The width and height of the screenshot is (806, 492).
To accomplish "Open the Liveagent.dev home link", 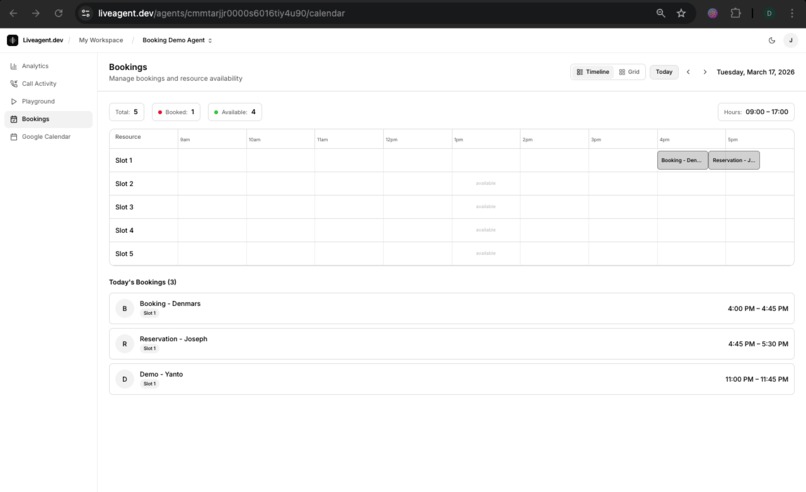I will 43,40.
